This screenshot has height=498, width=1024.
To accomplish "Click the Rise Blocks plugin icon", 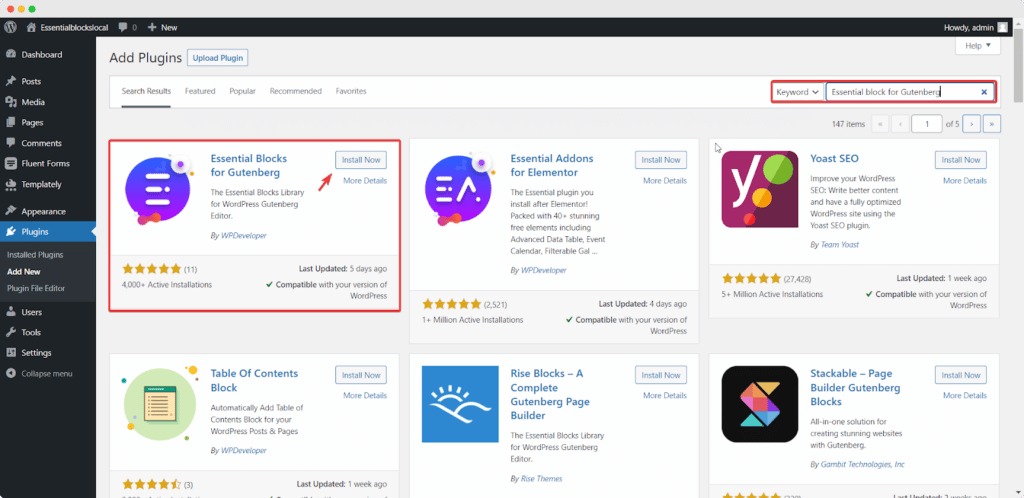I will tap(460, 404).
